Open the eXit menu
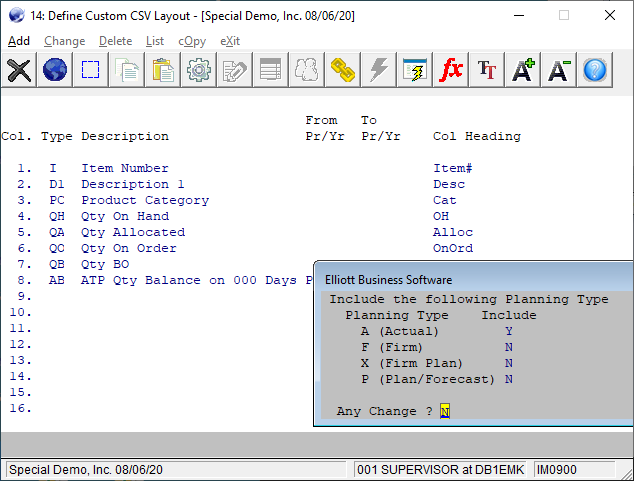 click(x=230, y=41)
